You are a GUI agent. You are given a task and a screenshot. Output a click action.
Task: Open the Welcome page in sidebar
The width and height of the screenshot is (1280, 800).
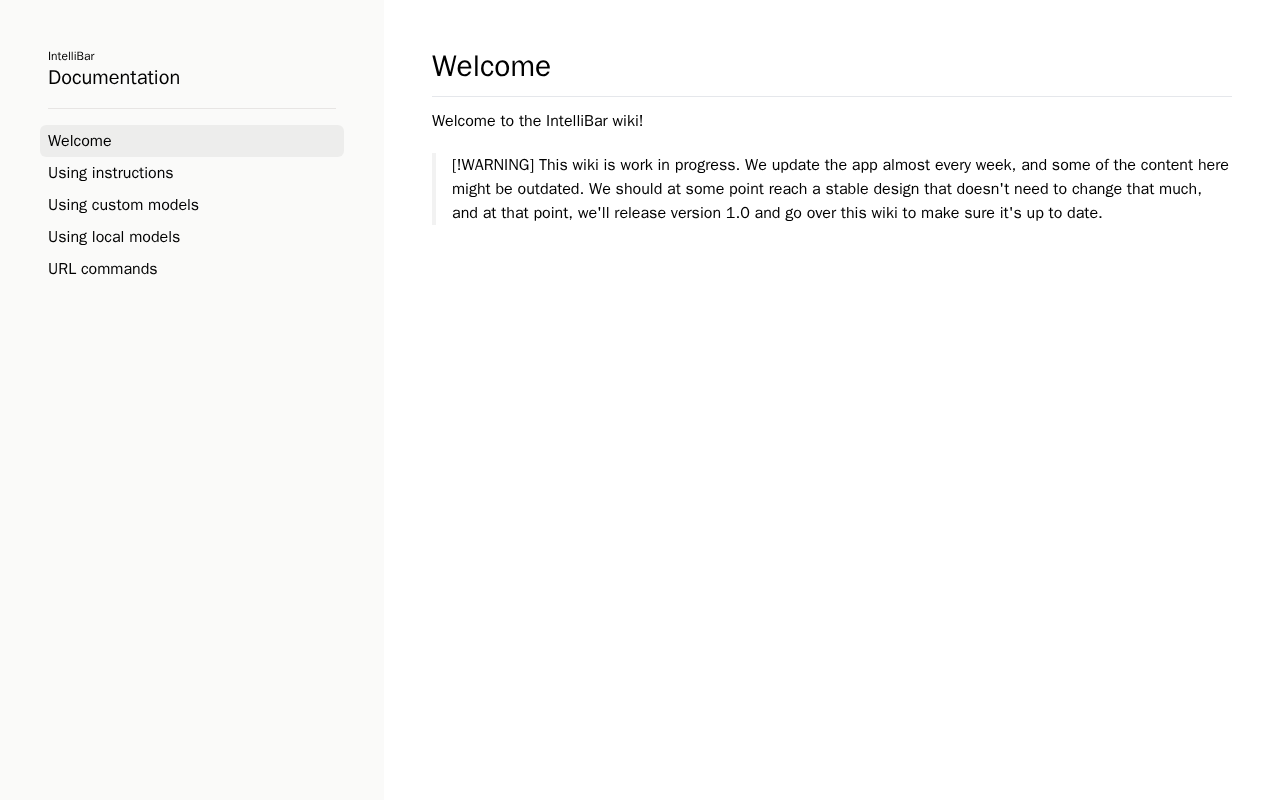coord(192,141)
